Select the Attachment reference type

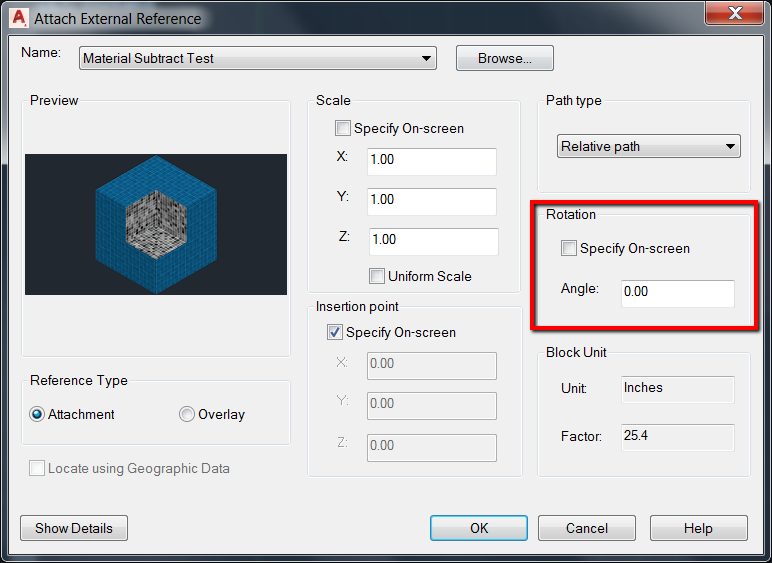pos(38,414)
